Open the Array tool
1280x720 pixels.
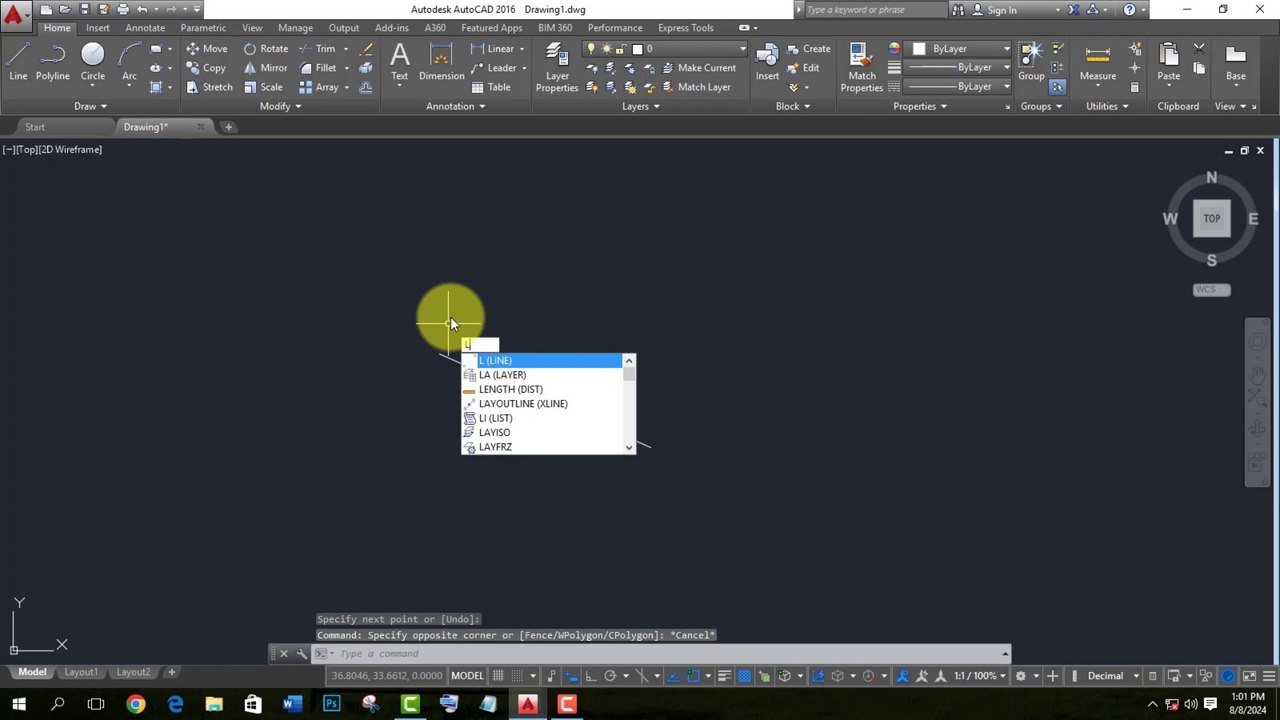coord(318,87)
